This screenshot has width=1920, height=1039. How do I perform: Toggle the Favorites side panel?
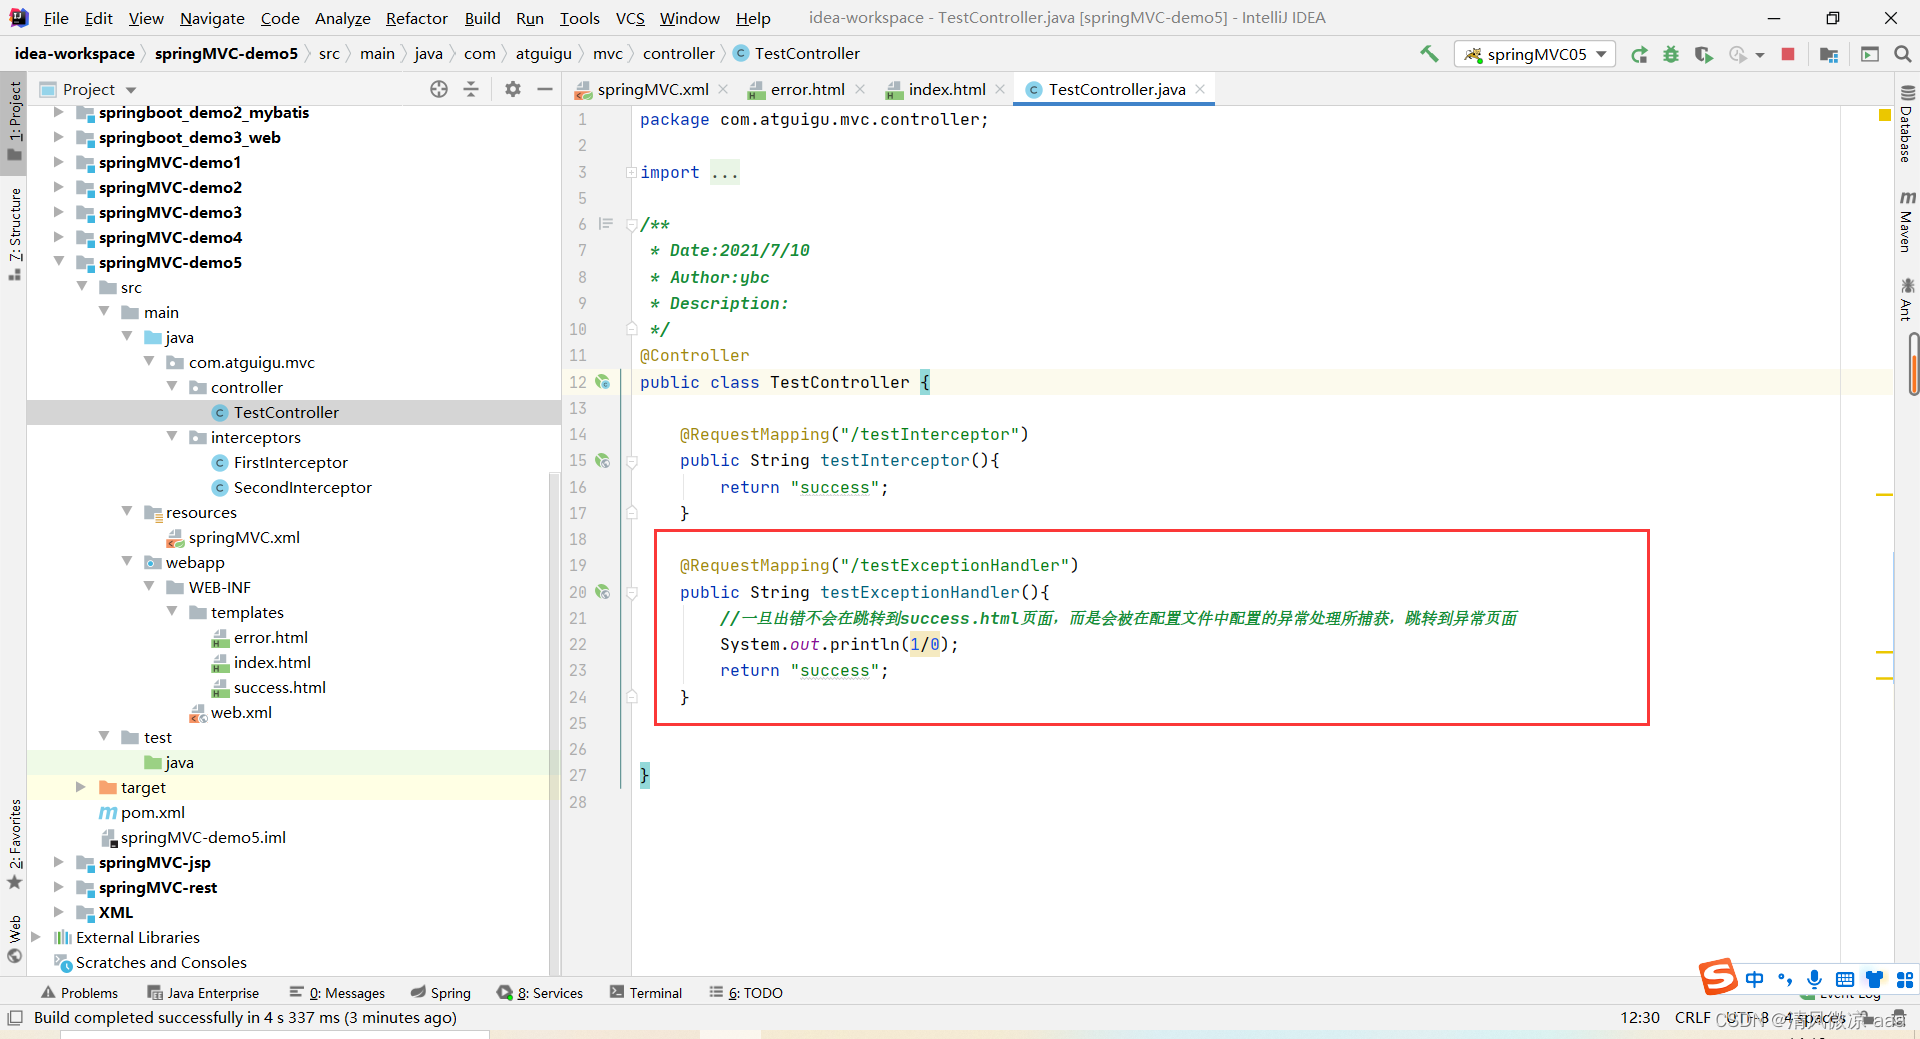14,843
